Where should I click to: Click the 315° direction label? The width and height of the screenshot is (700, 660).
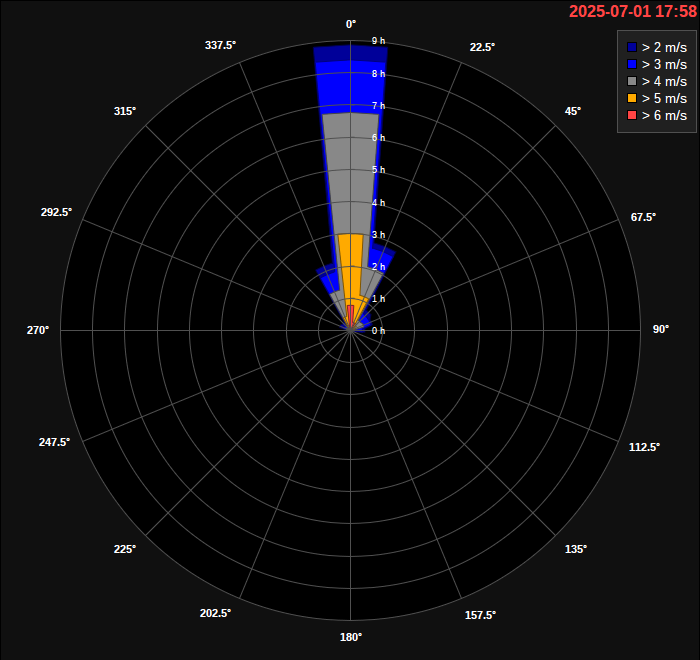[x=125, y=111]
